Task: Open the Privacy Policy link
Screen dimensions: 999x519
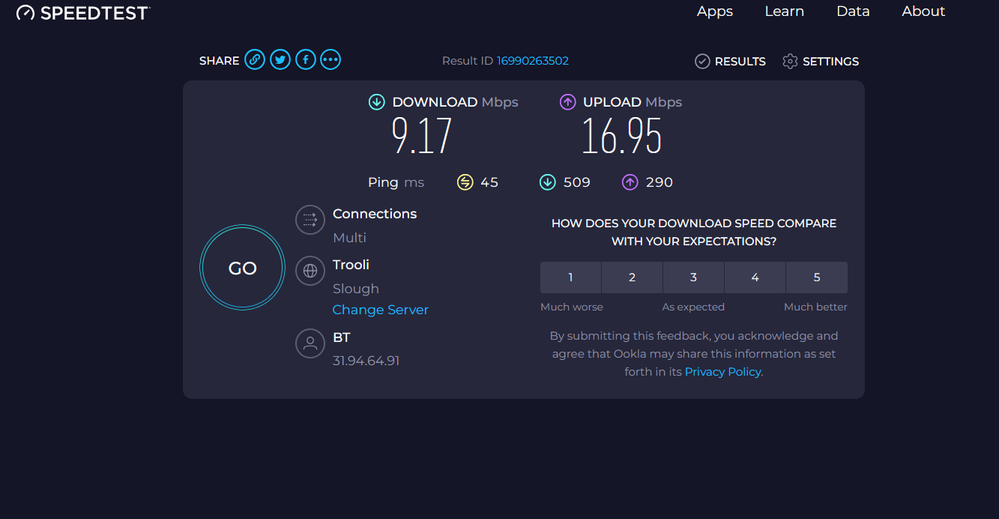Action: pyautogui.click(x=723, y=372)
